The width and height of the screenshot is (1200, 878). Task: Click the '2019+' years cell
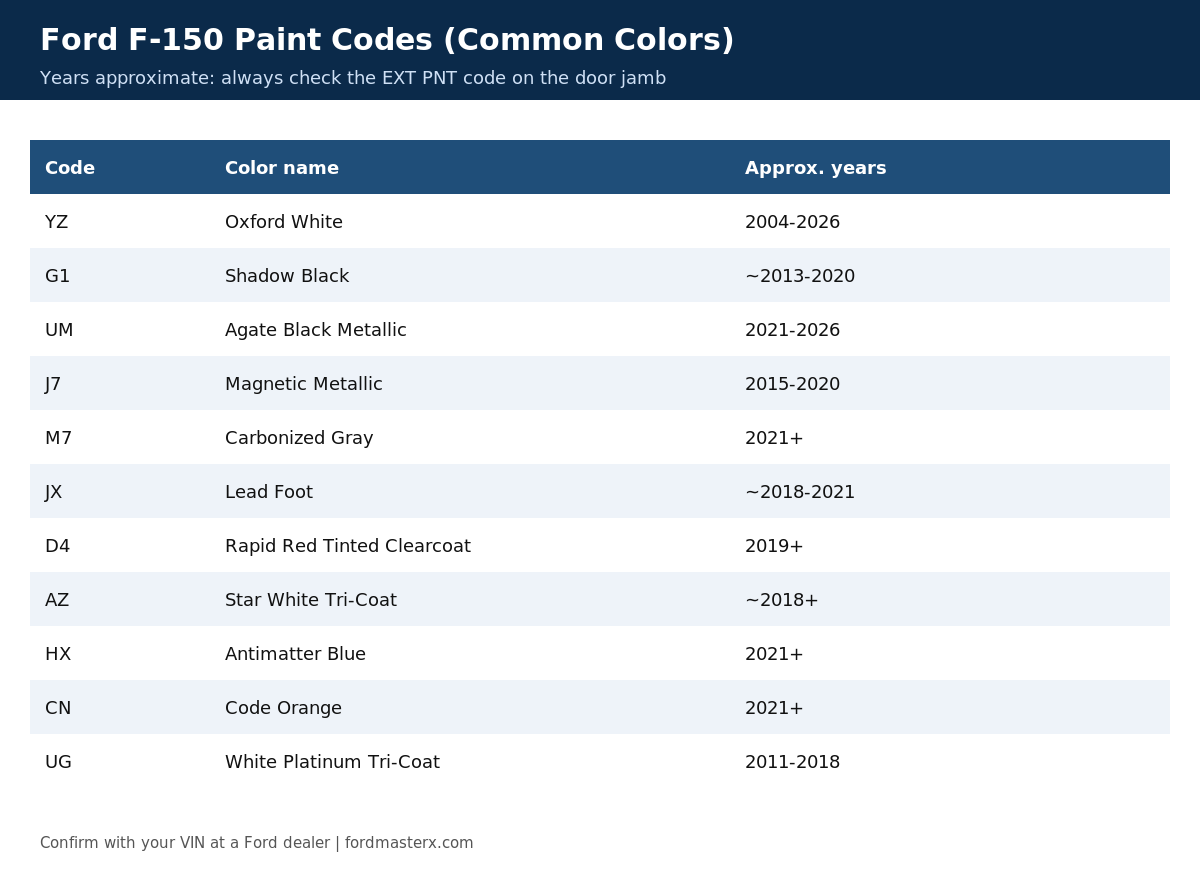click(774, 546)
